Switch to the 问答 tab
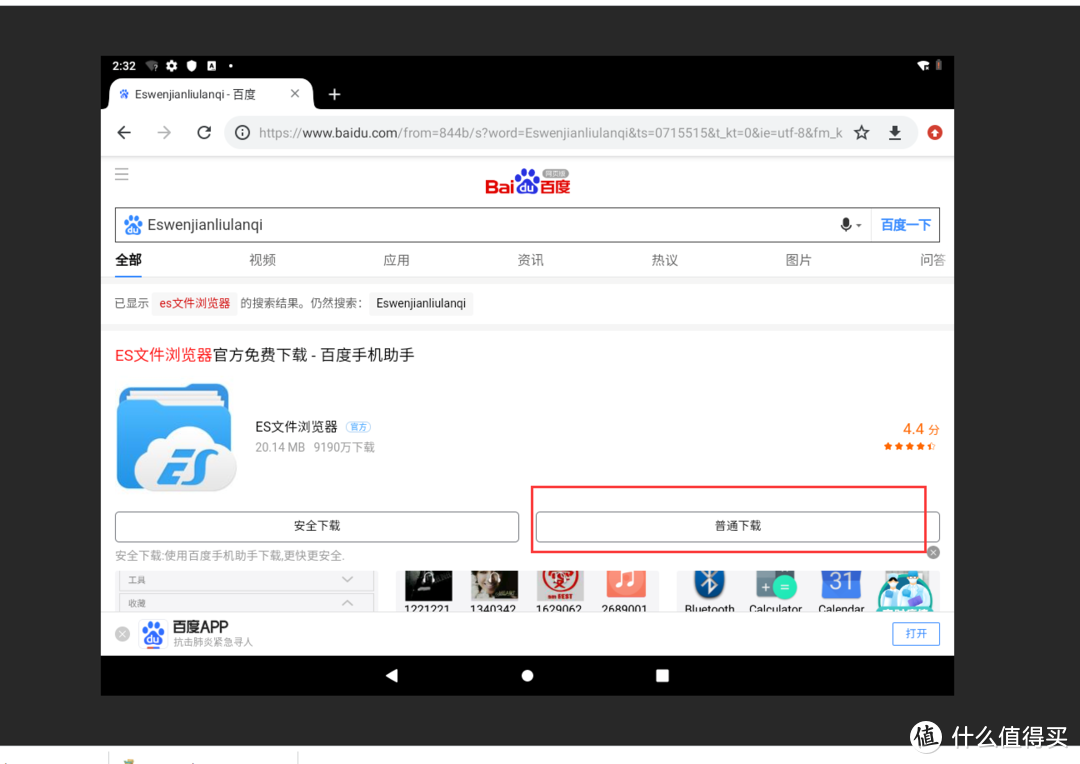Viewport: 1080px width, 764px height. coord(933,260)
